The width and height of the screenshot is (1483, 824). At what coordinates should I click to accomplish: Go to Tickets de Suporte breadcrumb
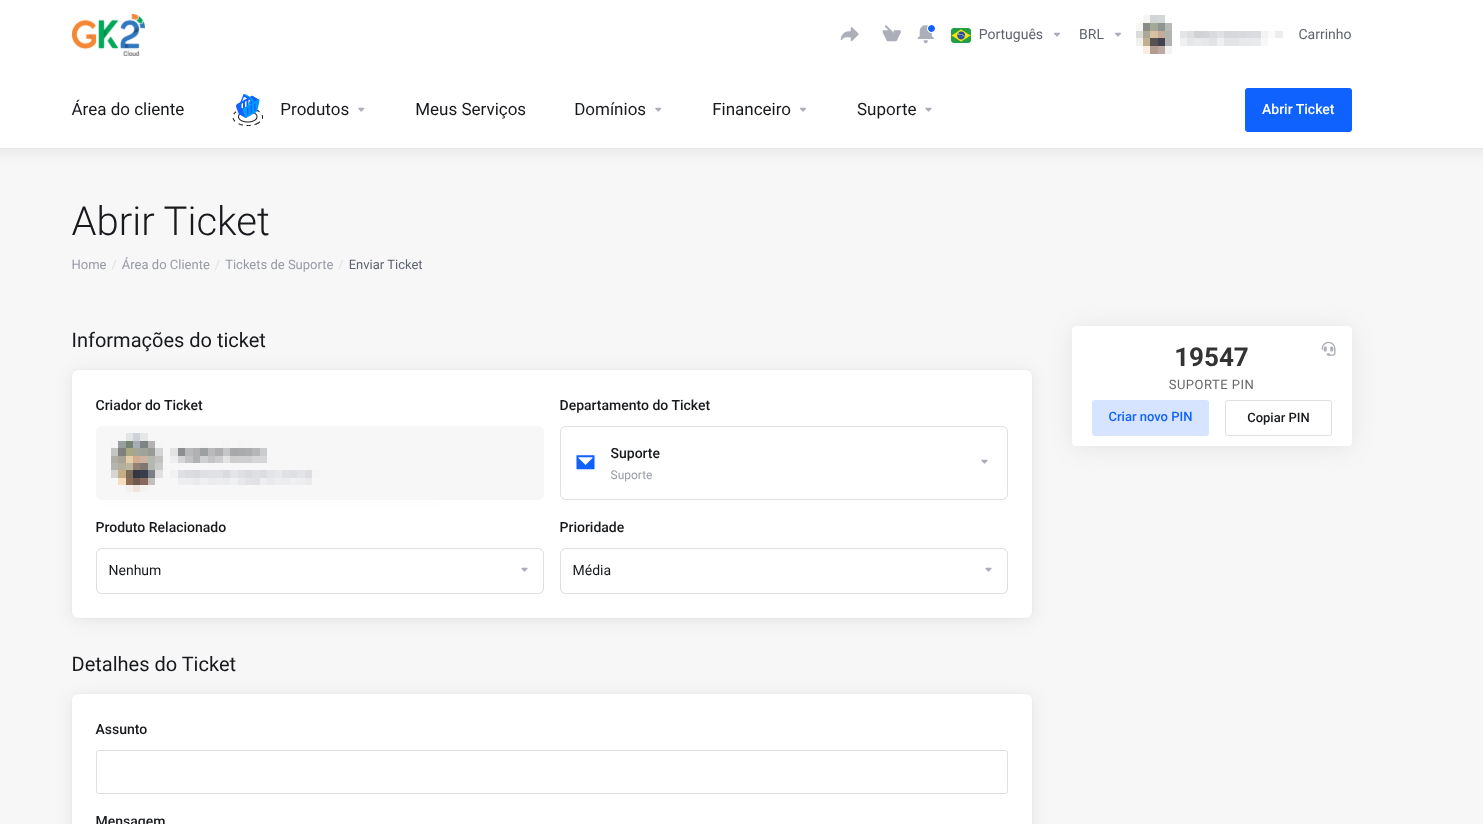[279, 265]
